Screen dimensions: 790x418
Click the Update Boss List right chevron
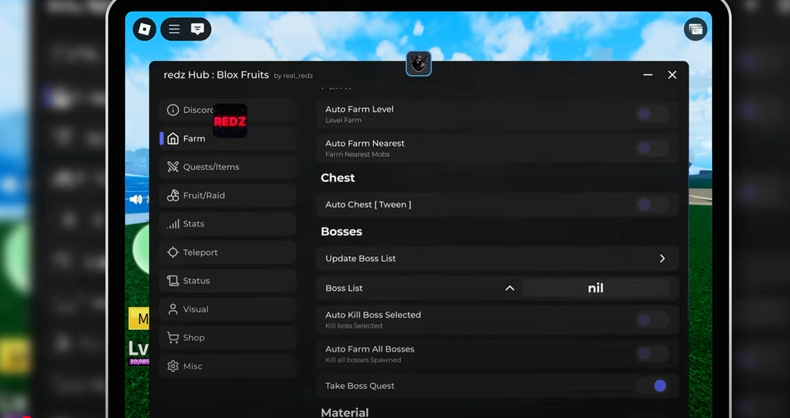point(662,258)
